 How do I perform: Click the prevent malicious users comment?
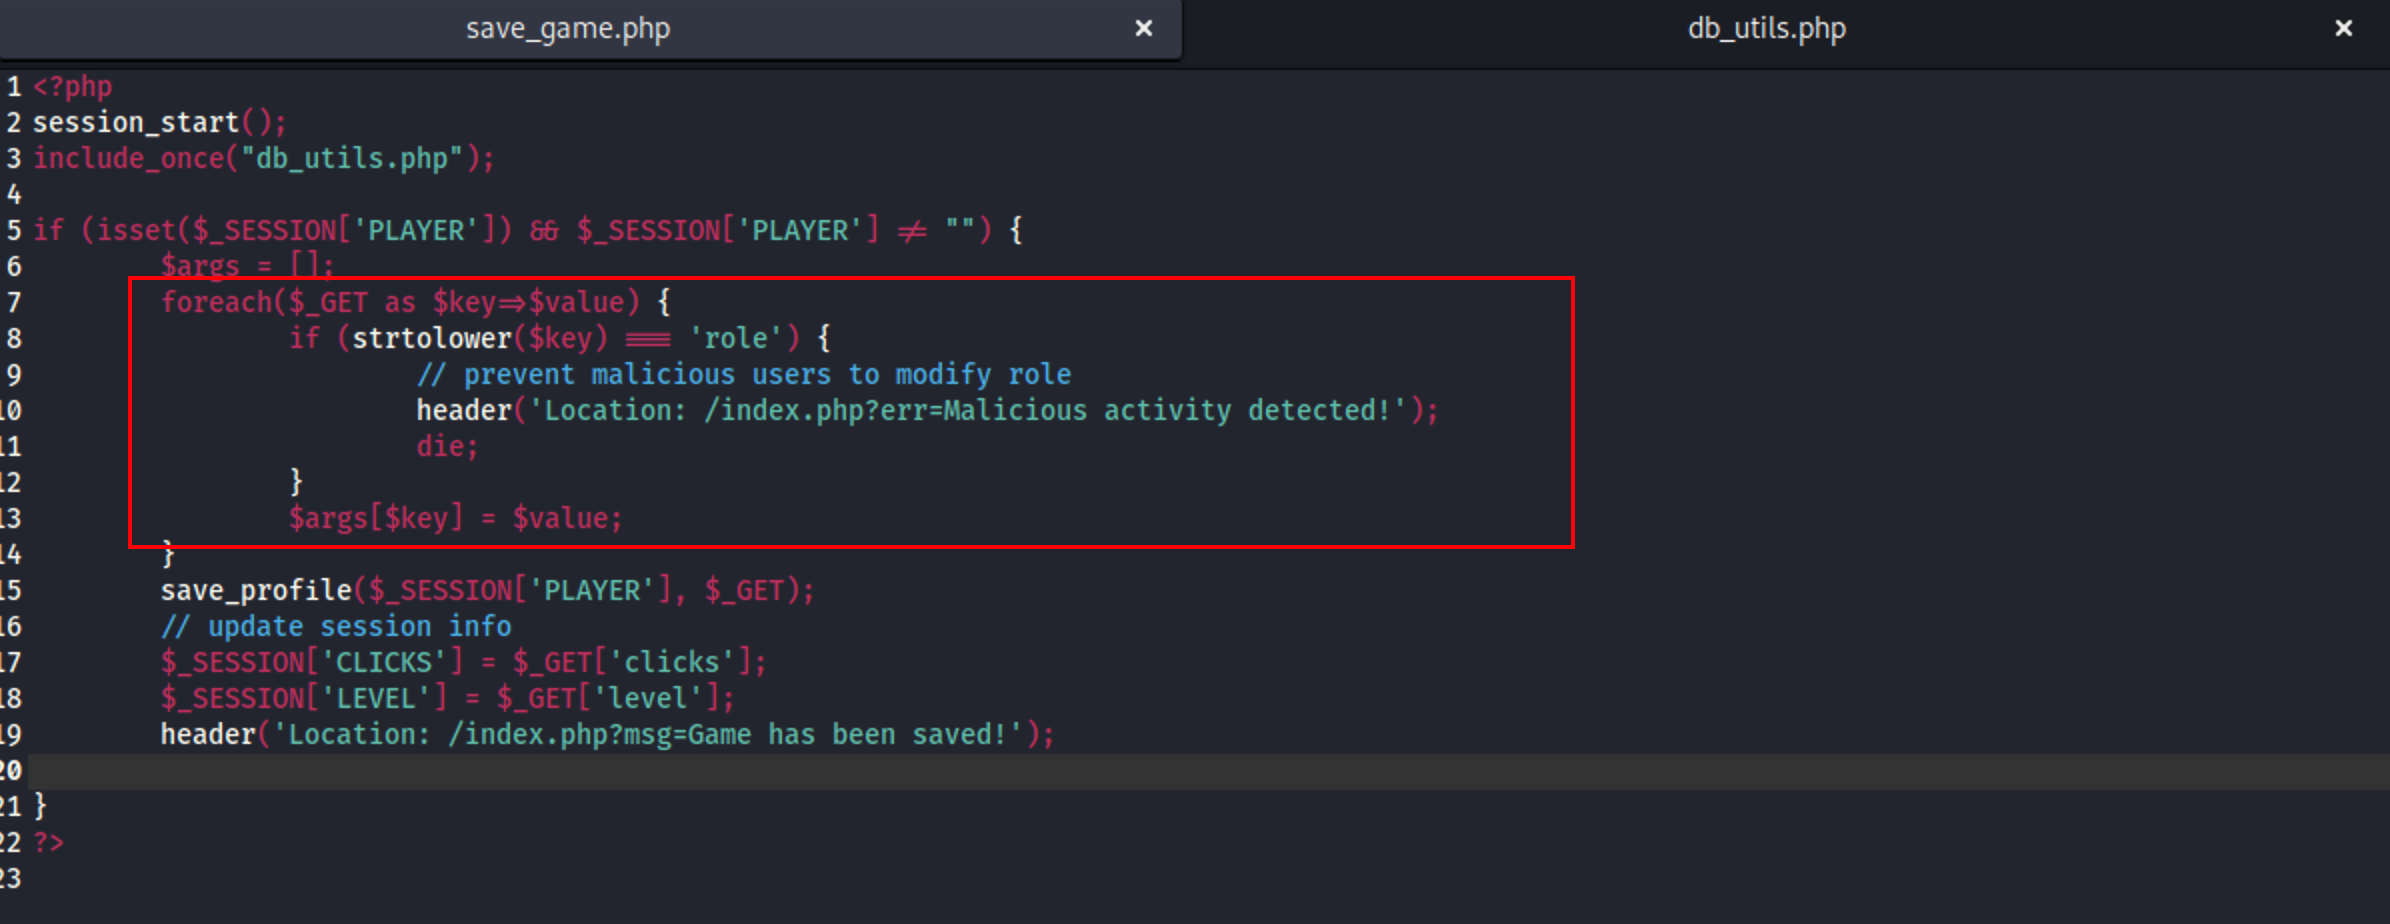(744, 375)
